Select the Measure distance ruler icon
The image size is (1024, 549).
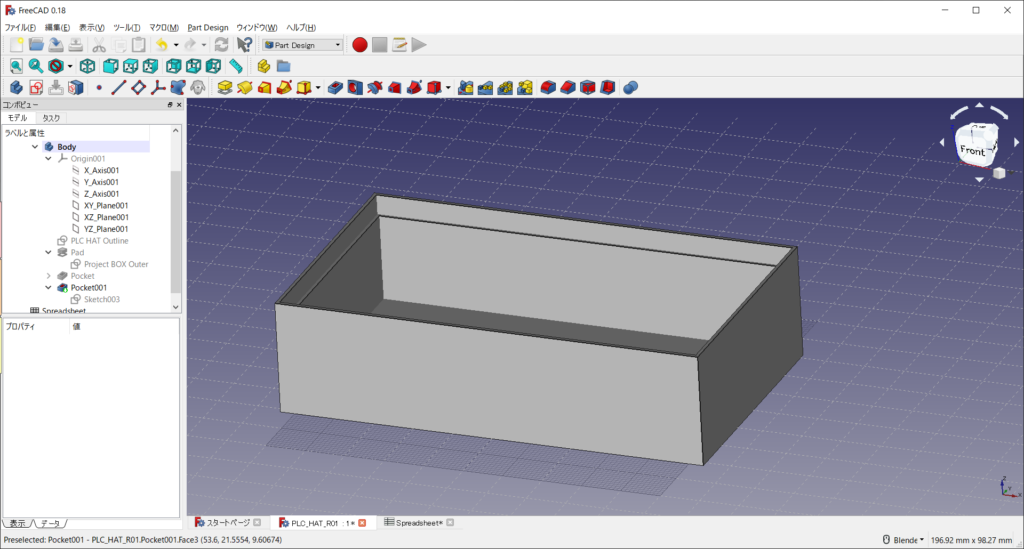point(236,66)
